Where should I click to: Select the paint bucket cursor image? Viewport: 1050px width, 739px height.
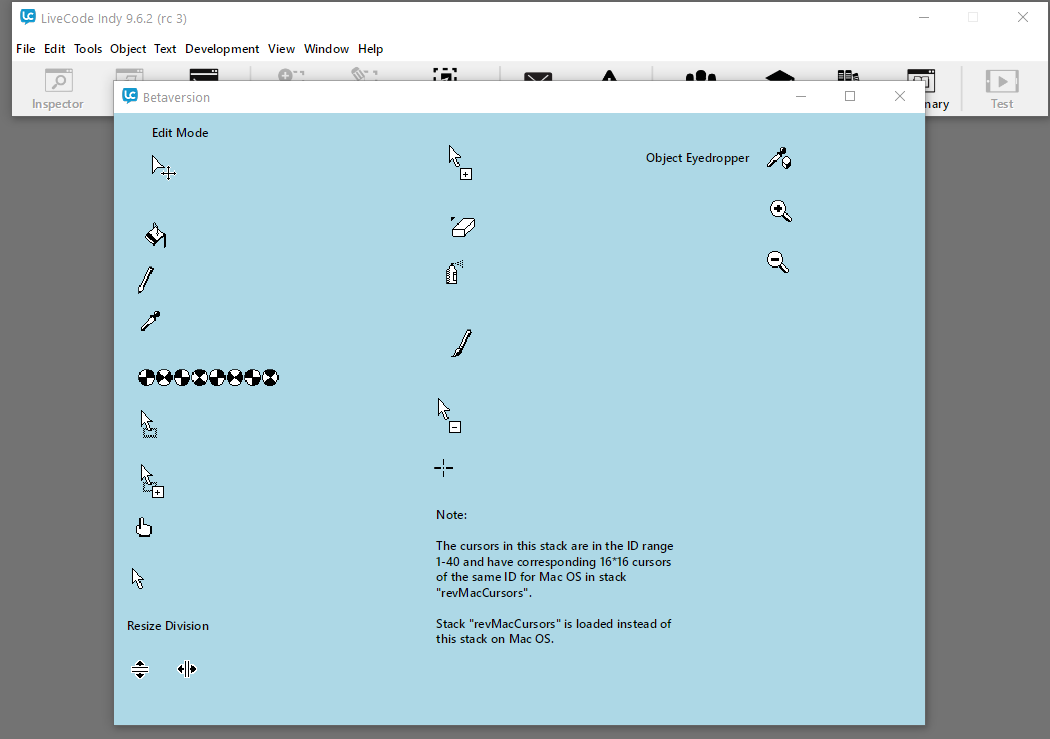(155, 235)
